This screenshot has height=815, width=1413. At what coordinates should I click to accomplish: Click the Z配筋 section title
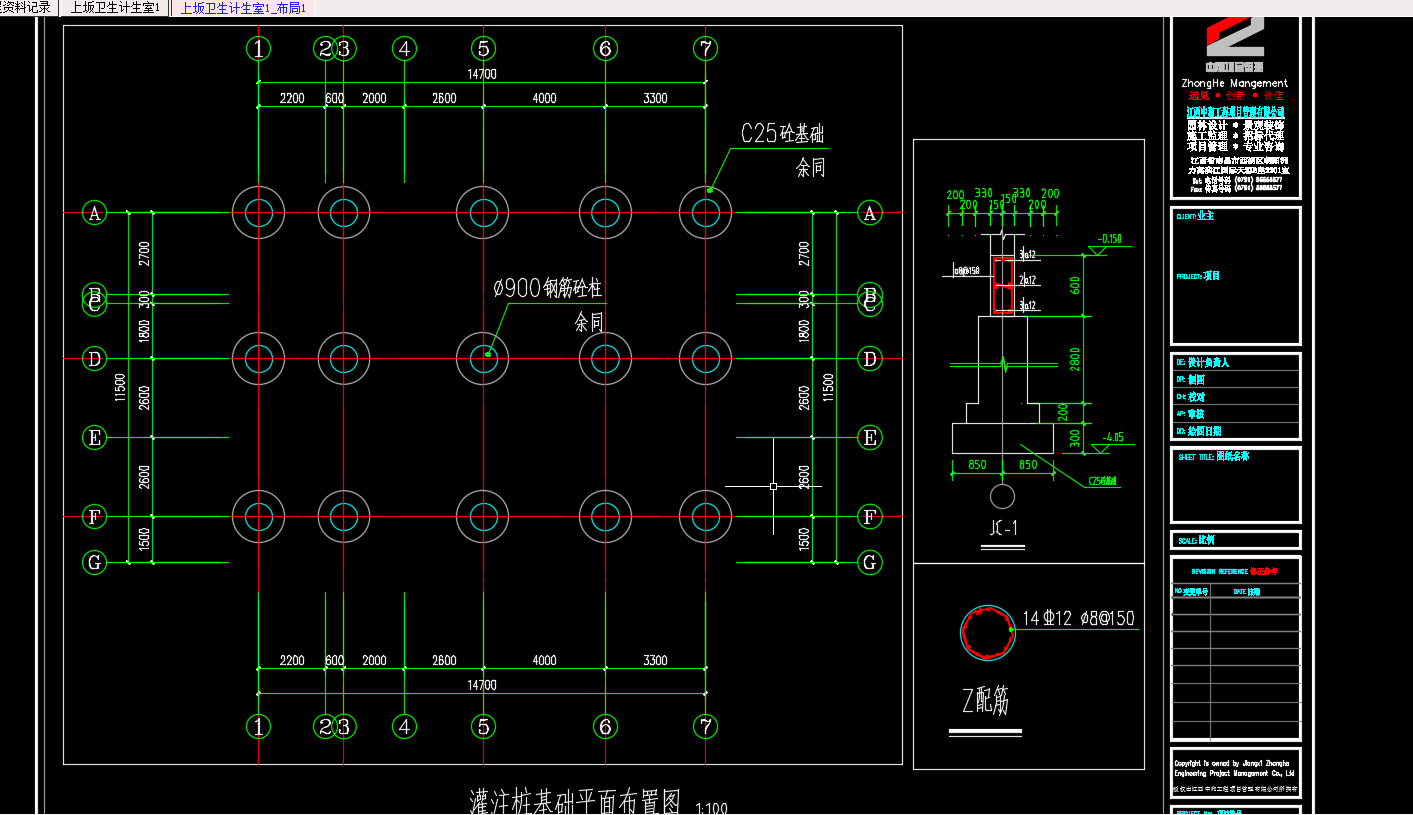(985, 701)
